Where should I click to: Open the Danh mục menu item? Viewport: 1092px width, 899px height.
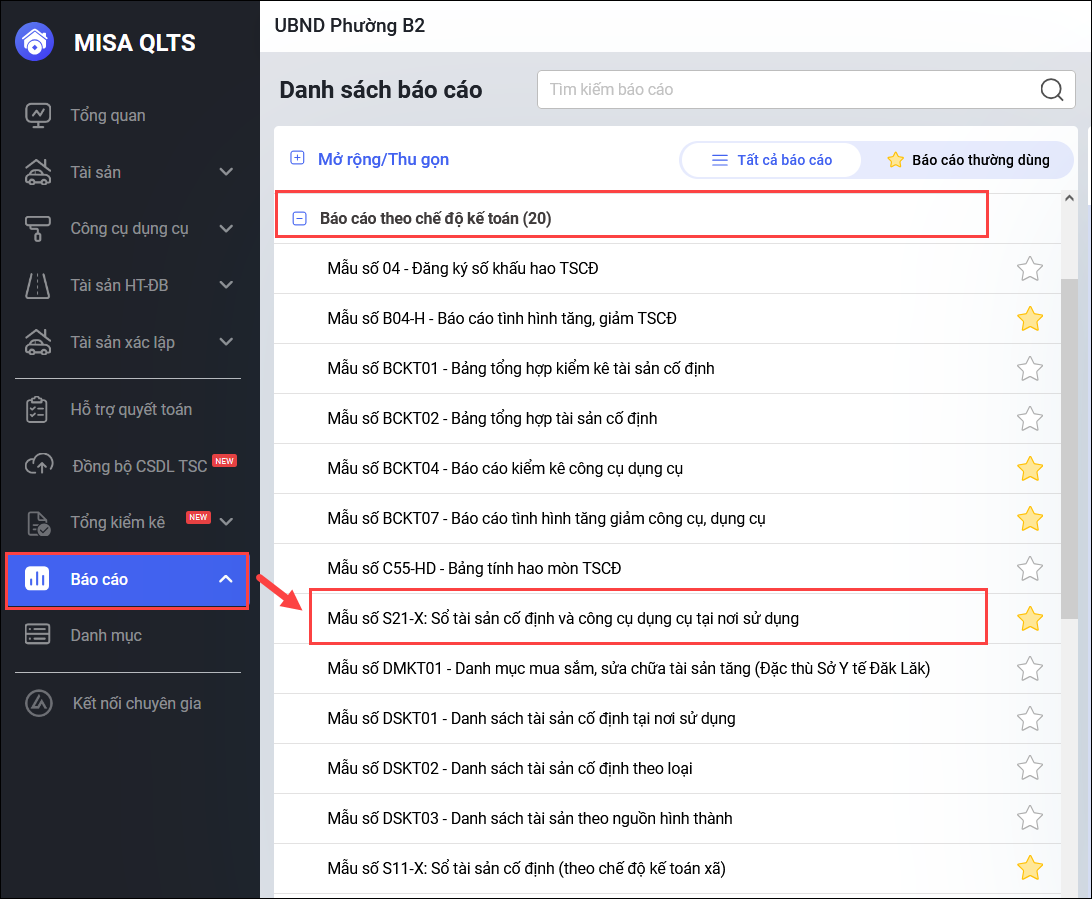tap(106, 635)
